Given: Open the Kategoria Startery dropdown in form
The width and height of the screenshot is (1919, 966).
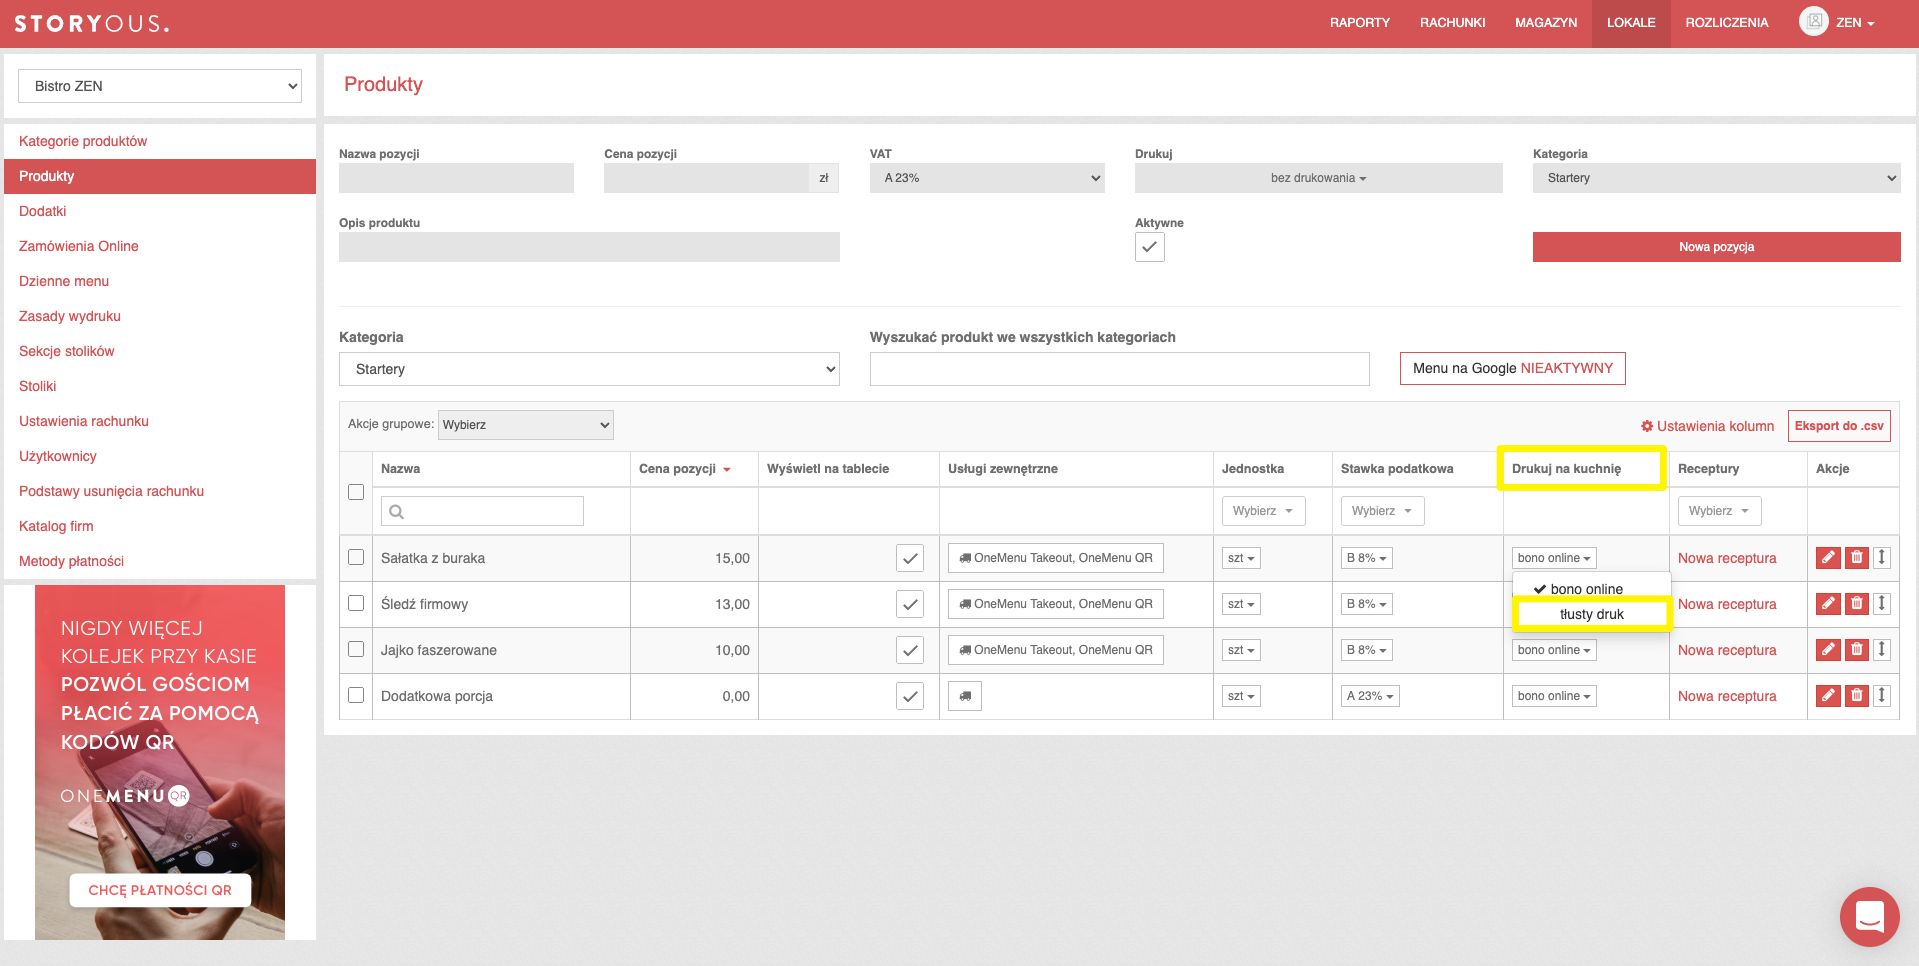Looking at the screenshot, I should coord(1716,178).
